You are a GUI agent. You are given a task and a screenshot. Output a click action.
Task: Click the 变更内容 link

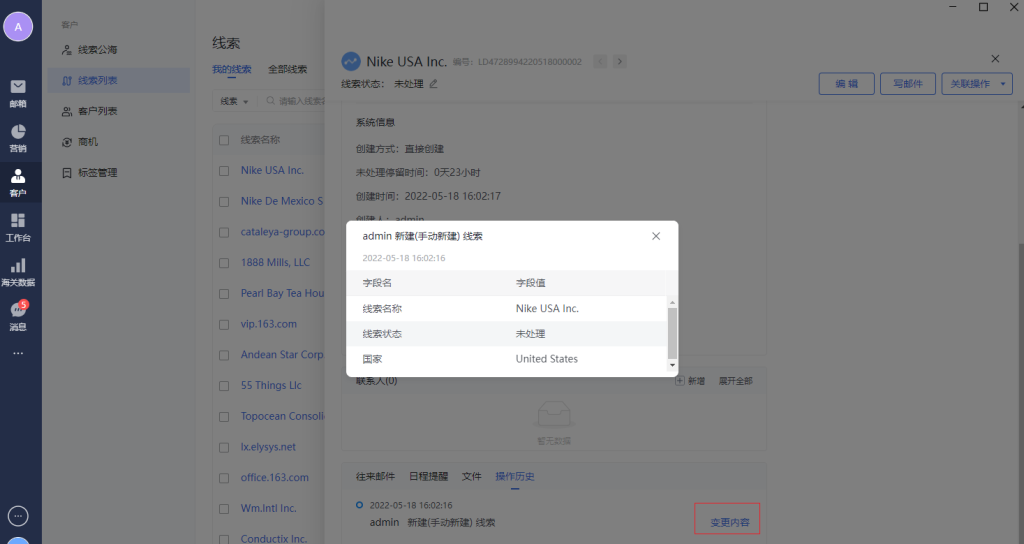(727, 522)
